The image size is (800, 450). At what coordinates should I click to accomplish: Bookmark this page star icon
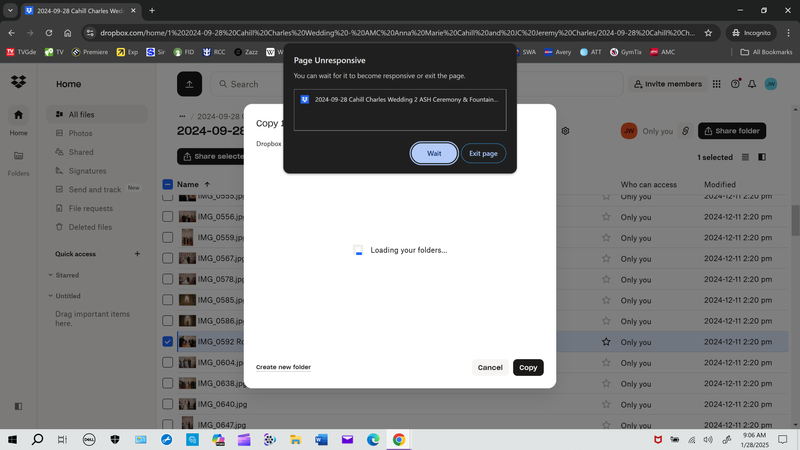pyautogui.click(x=708, y=33)
